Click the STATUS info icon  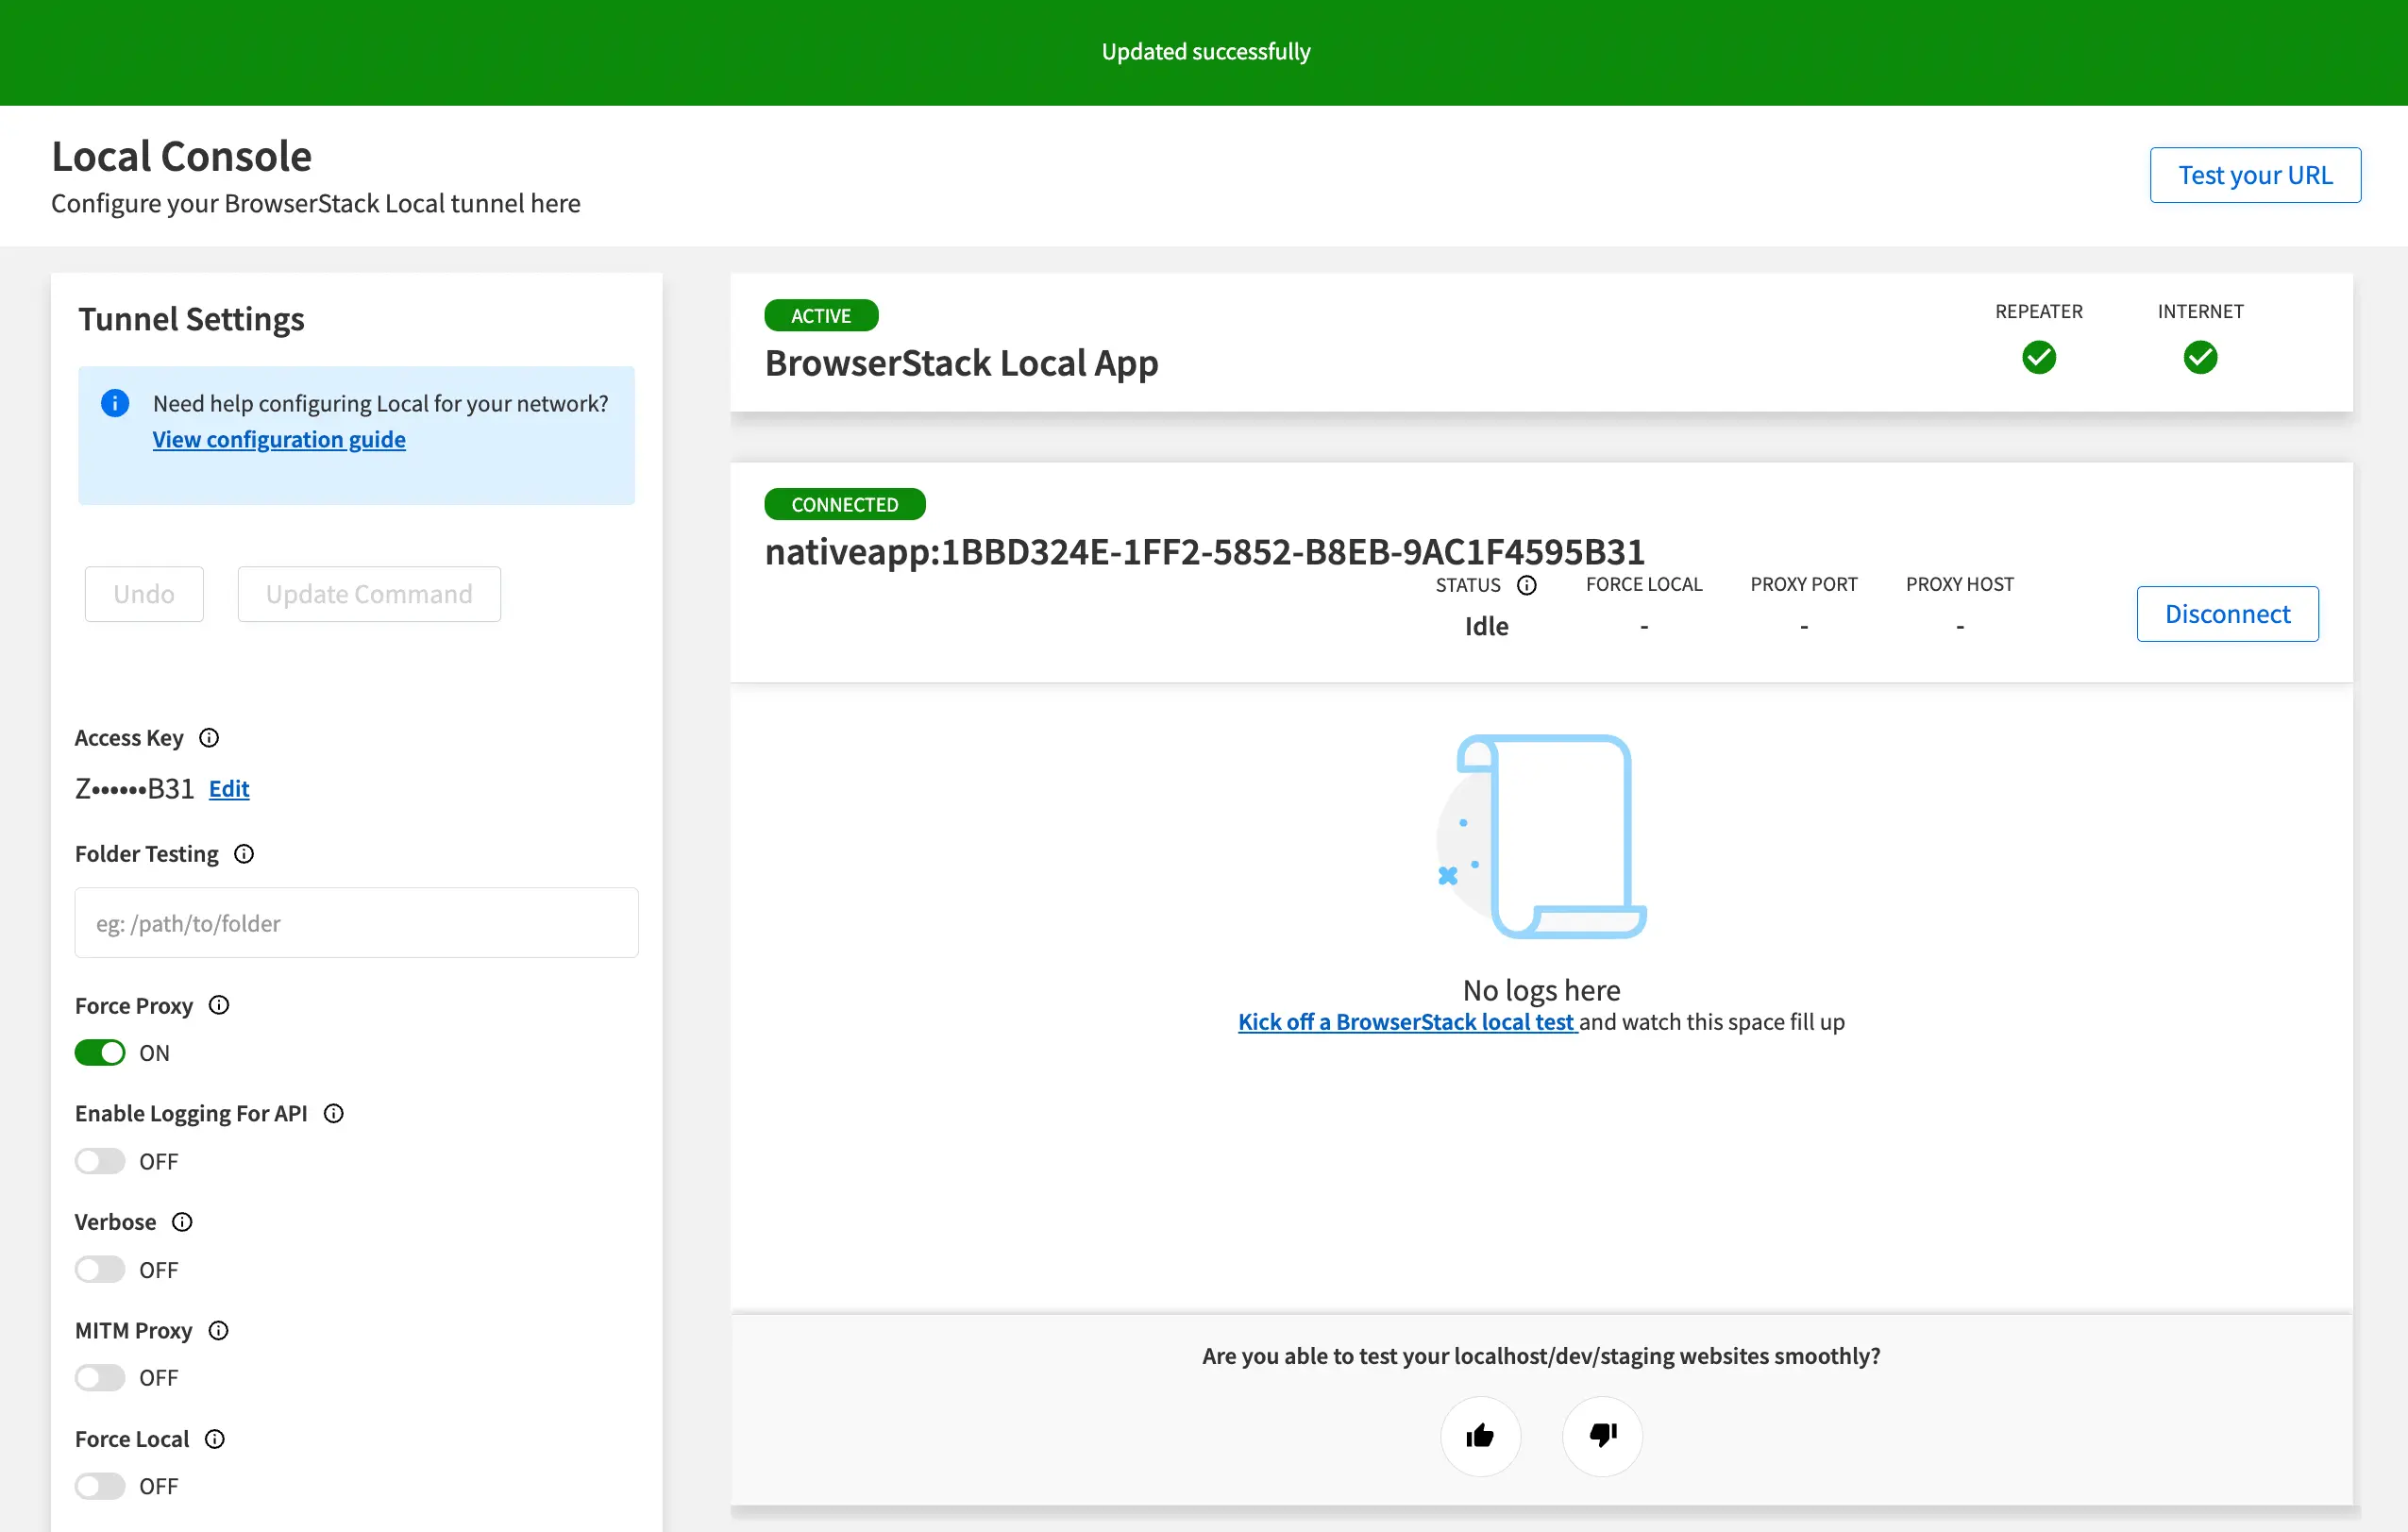pyautogui.click(x=1527, y=585)
